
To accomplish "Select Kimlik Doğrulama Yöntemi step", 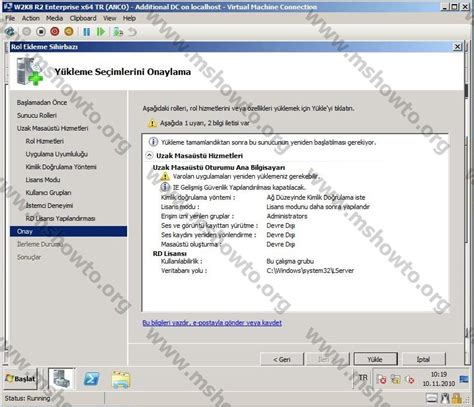I will (61, 167).
